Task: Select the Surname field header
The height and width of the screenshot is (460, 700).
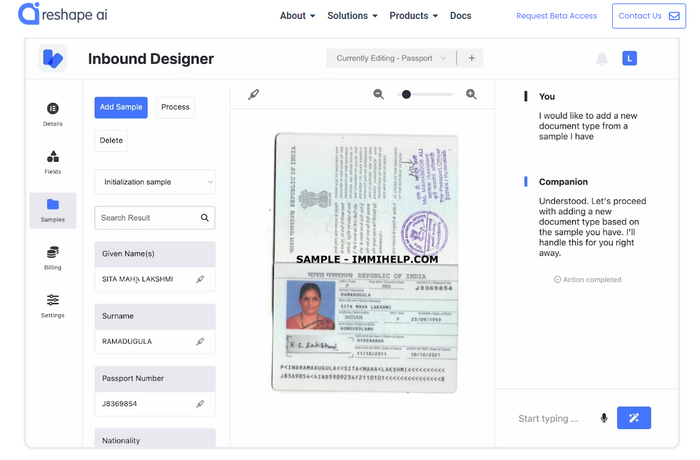Action: pyautogui.click(x=155, y=316)
